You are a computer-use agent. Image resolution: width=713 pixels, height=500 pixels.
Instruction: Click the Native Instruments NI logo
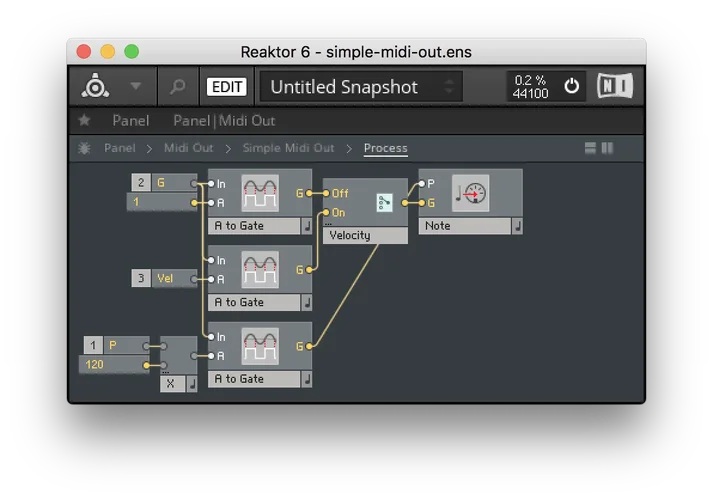pyautogui.click(x=614, y=86)
